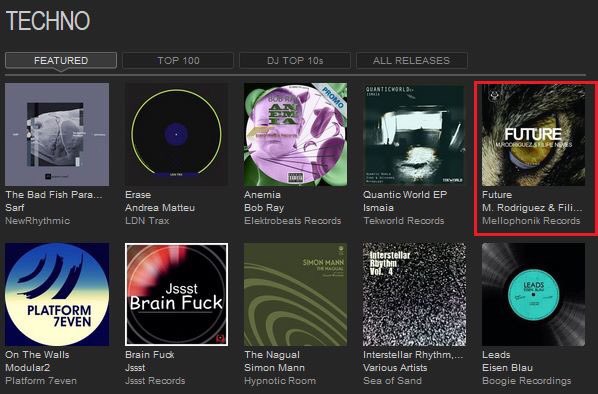Open the 'Future' release title link
The width and height of the screenshot is (598, 394).
click(x=497, y=195)
